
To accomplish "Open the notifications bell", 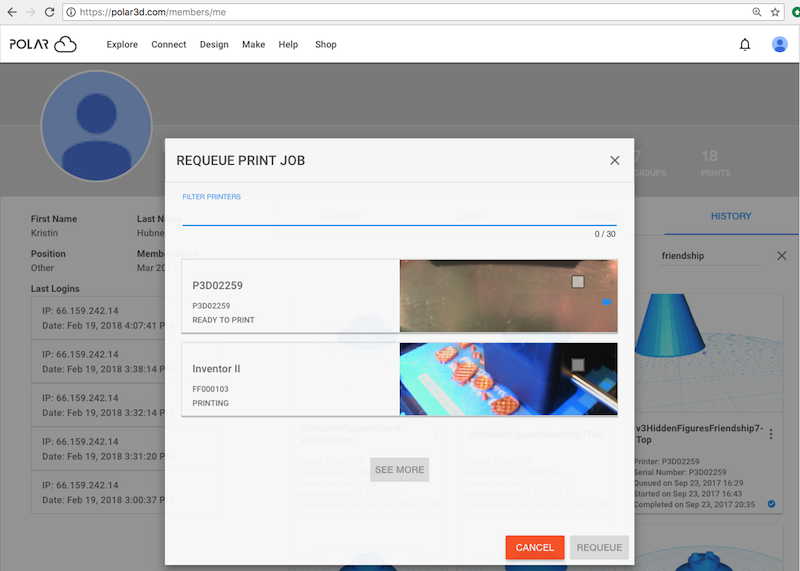I will tap(745, 45).
